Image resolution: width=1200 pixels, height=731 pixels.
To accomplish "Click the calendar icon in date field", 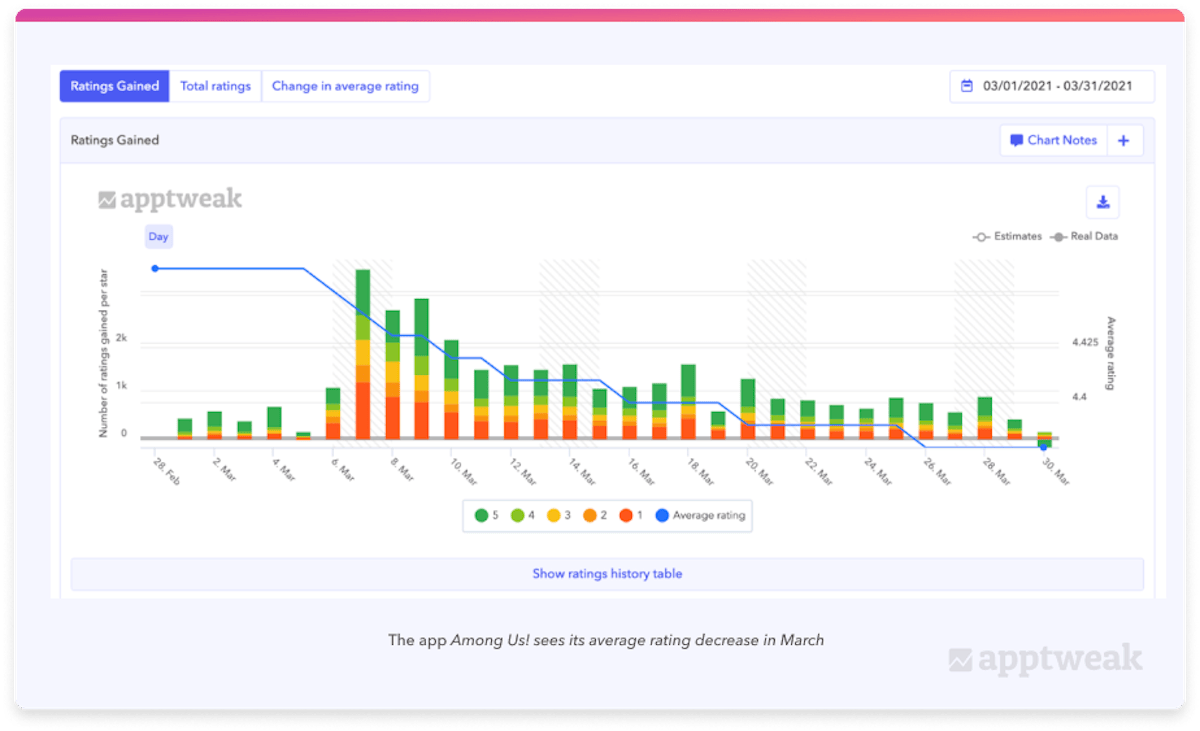I will coord(967,86).
